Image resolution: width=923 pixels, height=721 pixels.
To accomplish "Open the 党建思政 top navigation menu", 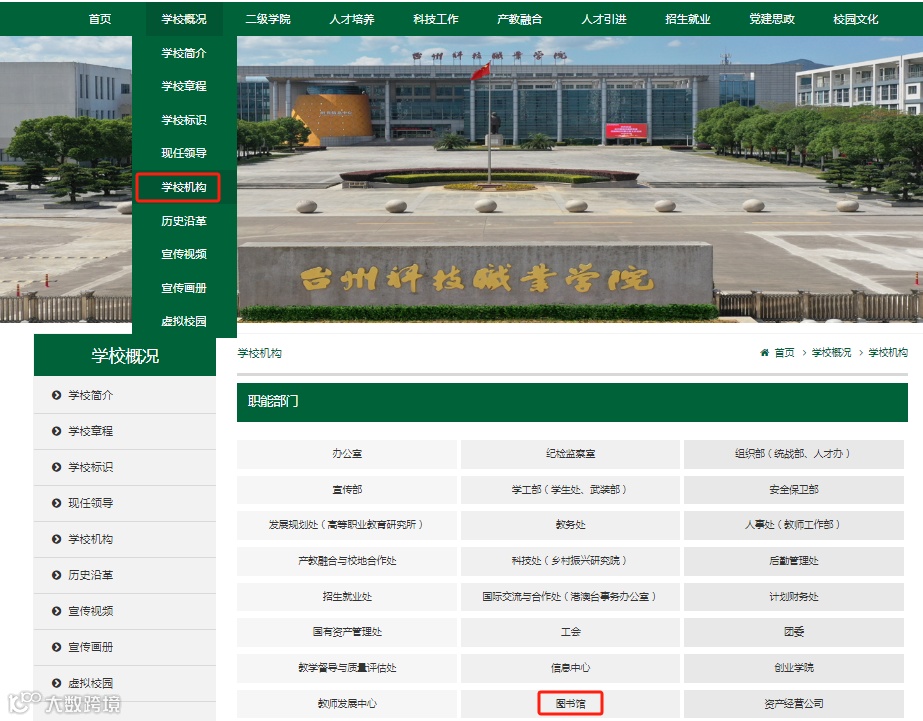I will (772, 19).
